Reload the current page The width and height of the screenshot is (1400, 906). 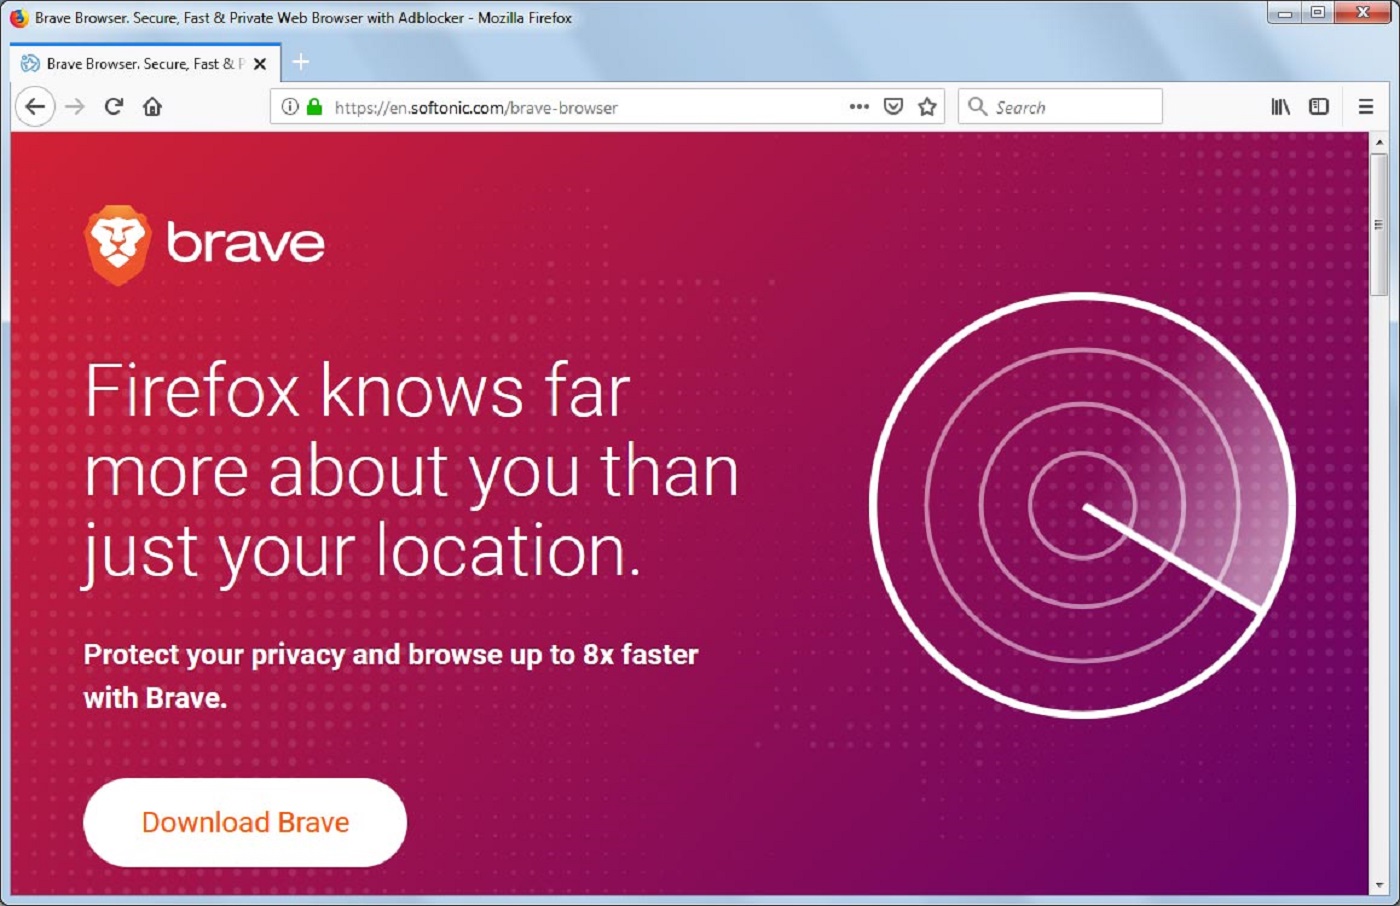pyautogui.click(x=112, y=106)
